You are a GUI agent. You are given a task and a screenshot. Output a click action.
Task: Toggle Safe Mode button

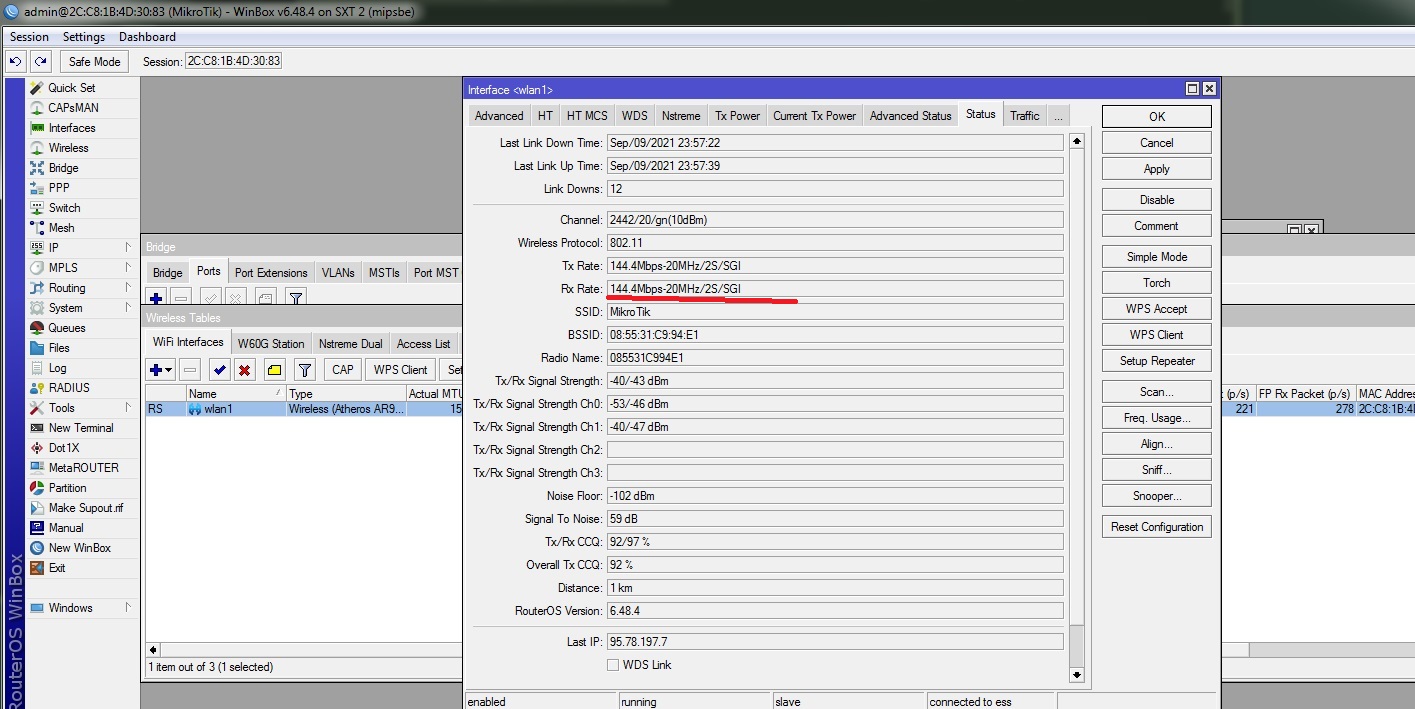point(94,61)
